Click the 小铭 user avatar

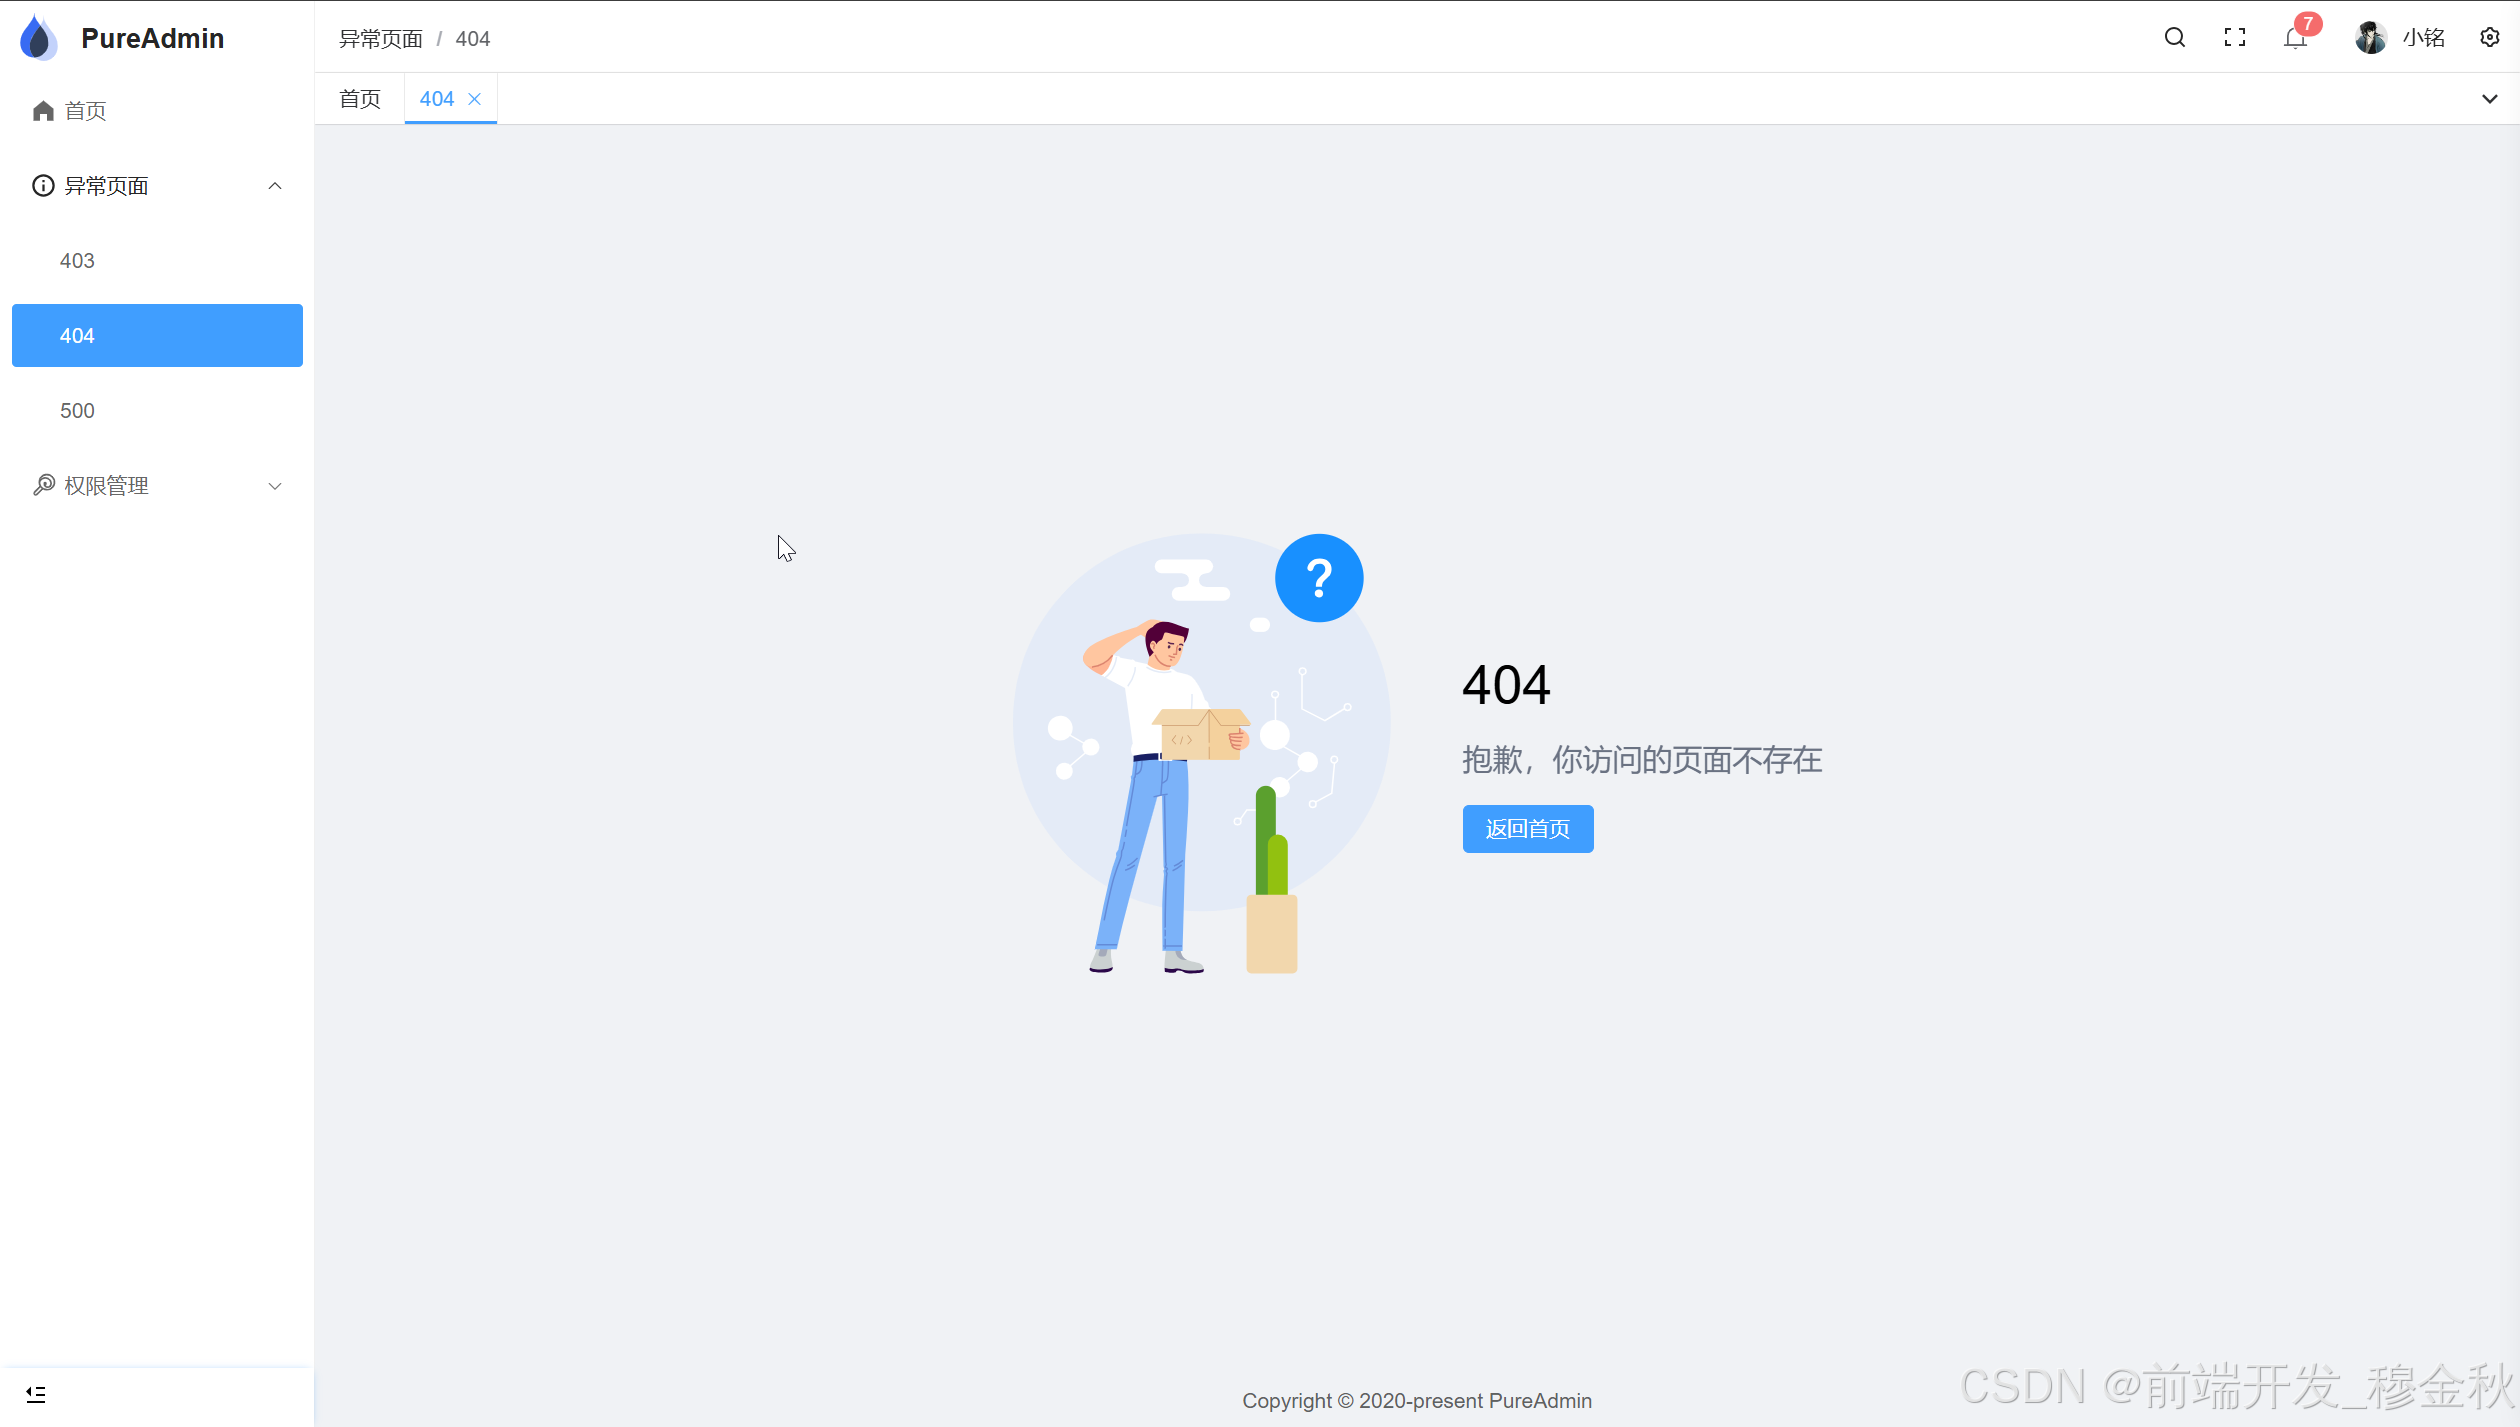pos(2370,38)
